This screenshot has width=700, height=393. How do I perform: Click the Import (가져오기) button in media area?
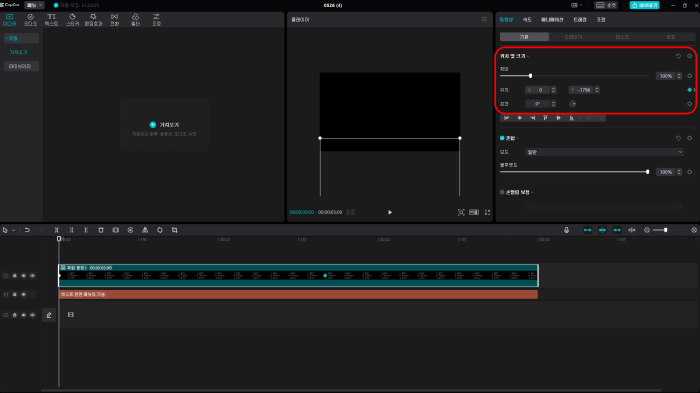164,125
